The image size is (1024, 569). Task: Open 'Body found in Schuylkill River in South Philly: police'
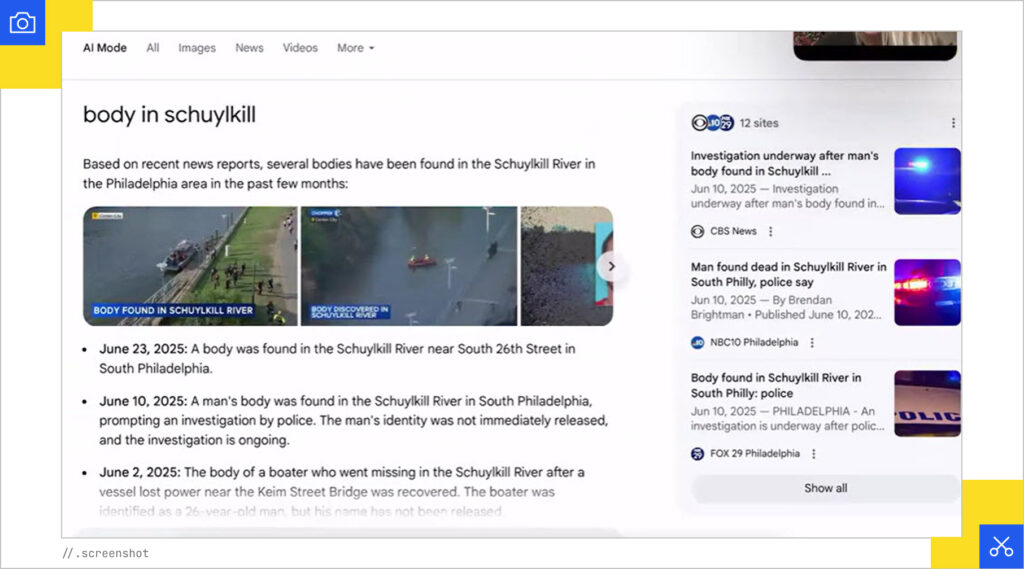pos(775,385)
